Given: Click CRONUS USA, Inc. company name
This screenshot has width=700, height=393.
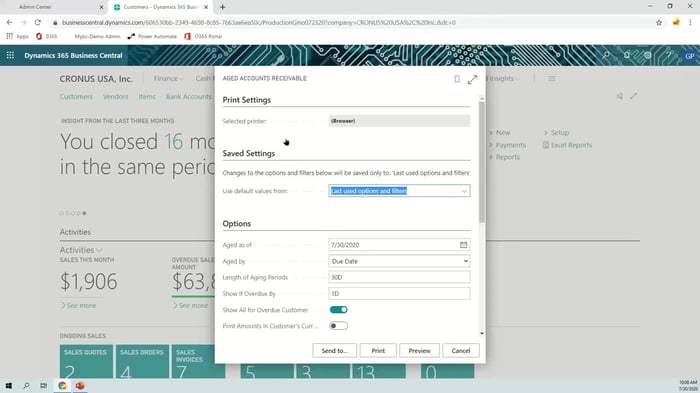Looking at the screenshot, I should (96, 79).
